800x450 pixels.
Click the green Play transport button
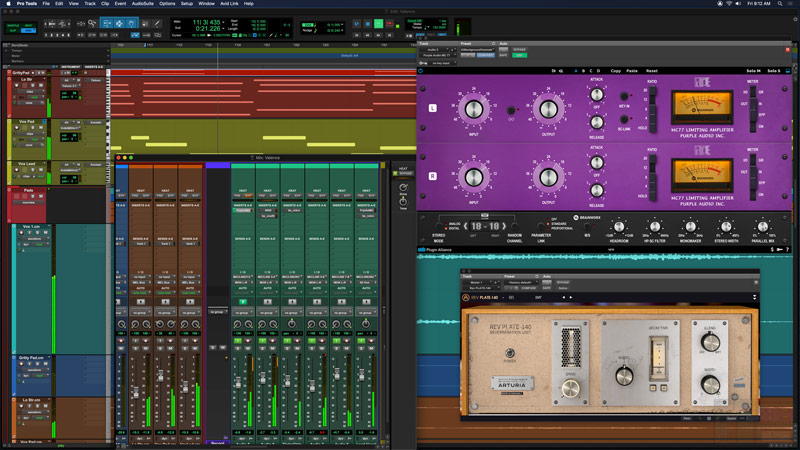(x=378, y=23)
